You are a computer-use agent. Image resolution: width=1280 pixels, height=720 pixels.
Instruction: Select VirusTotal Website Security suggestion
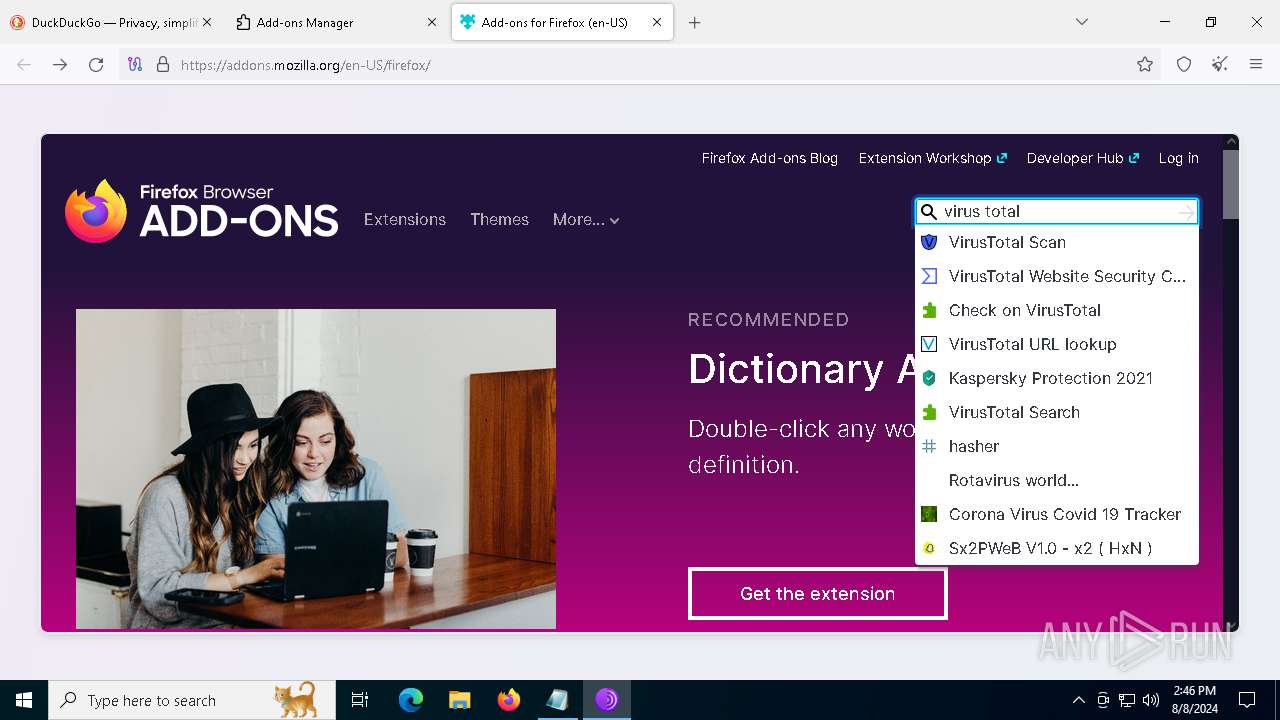[x=1057, y=276]
